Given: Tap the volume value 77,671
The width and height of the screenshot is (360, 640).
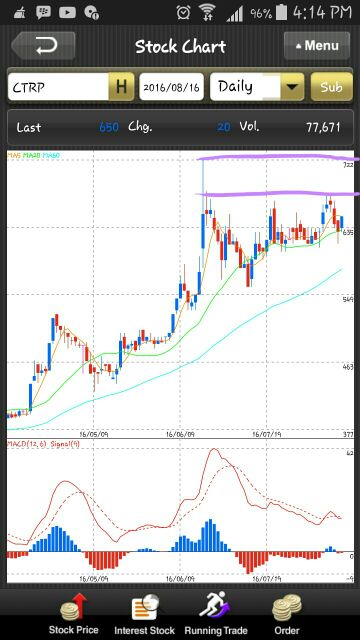Looking at the screenshot, I should (323, 127).
